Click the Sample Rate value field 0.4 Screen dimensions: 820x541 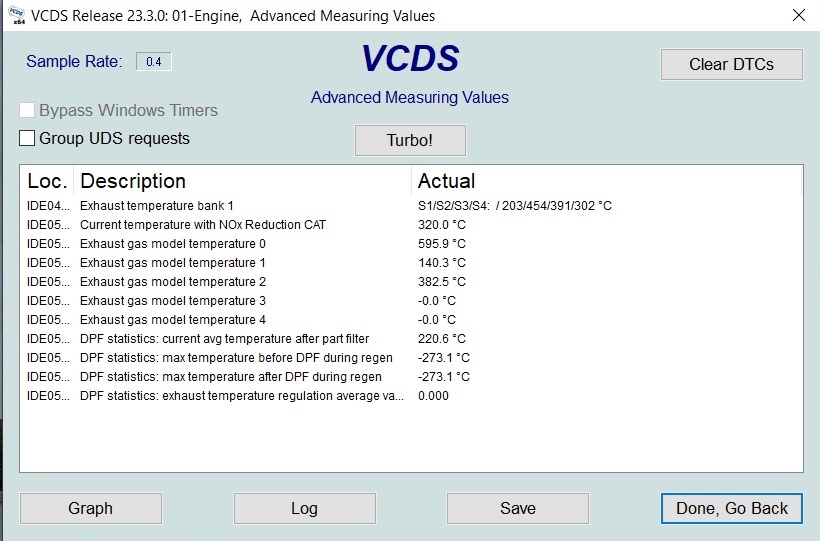pyautogui.click(x=154, y=62)
